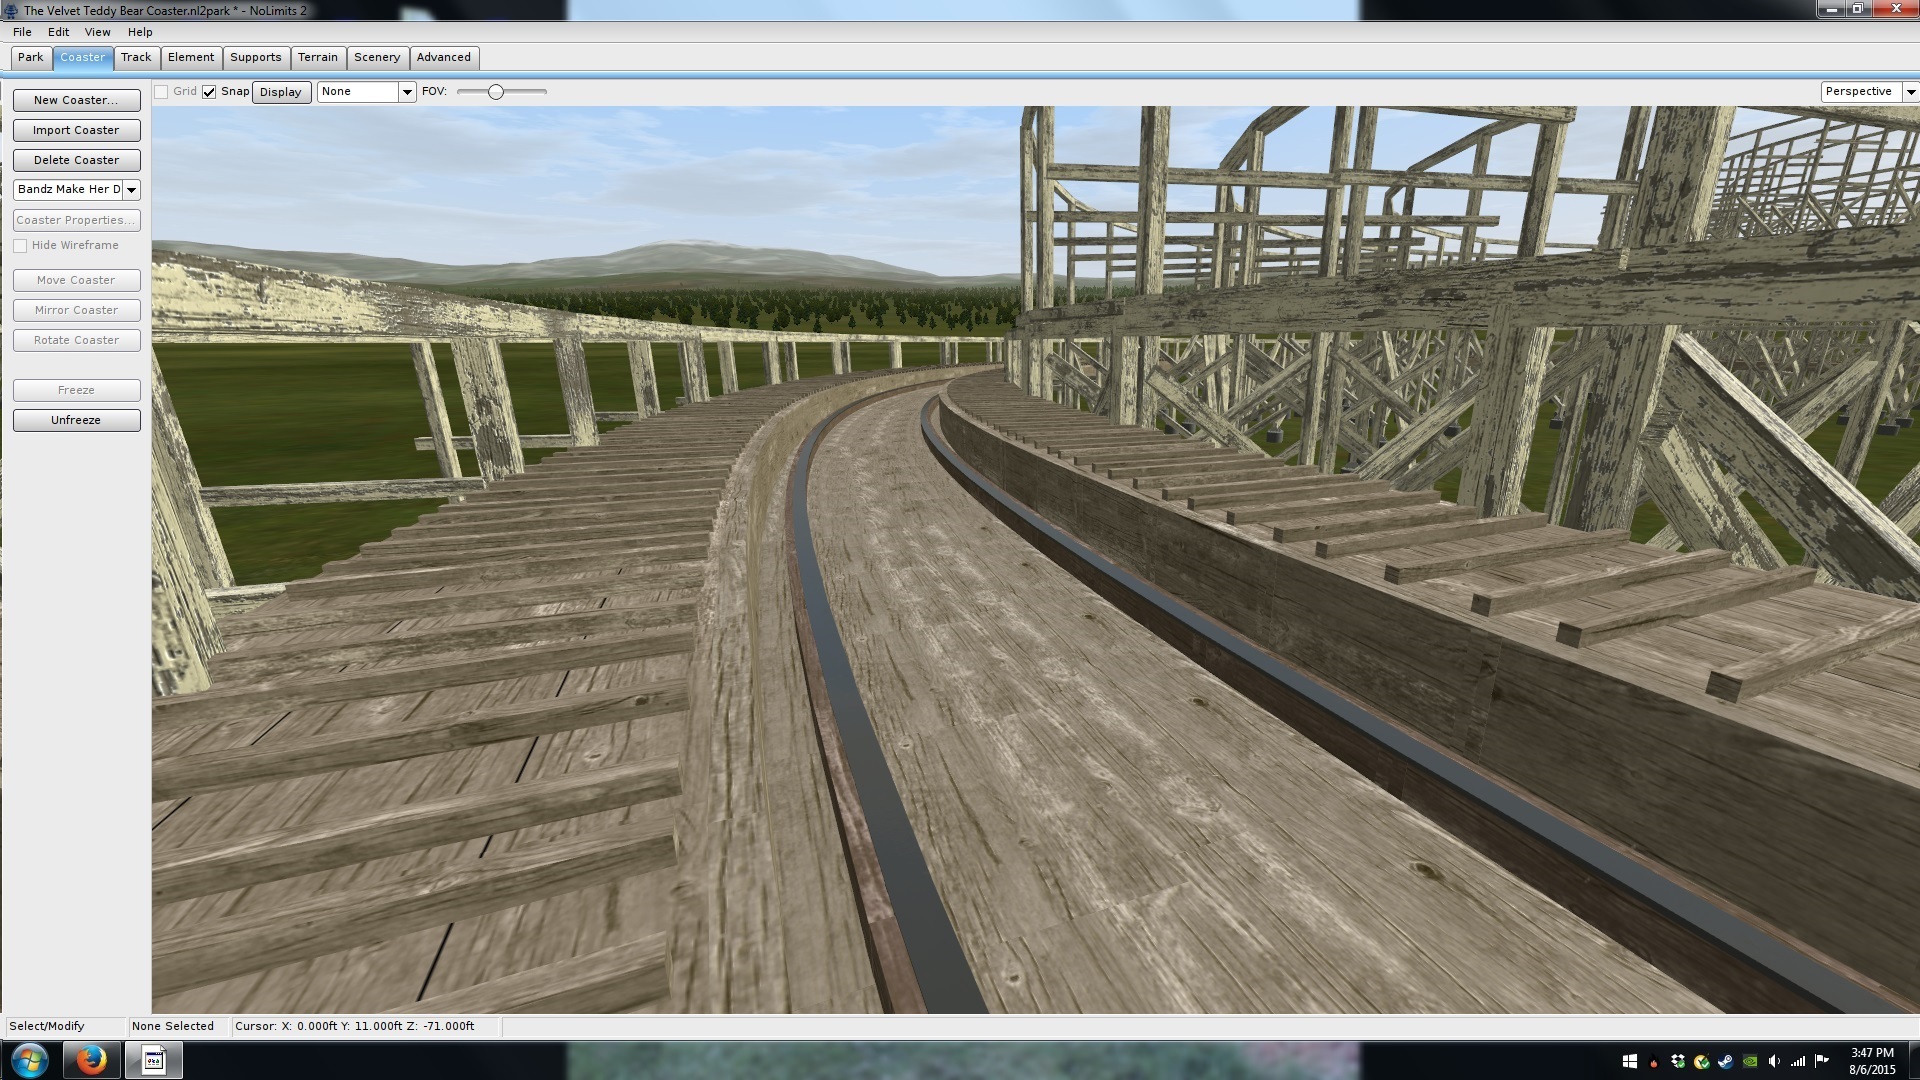Open the Perspective view dropdown
The height and width of the screenshot is (1080, 1920).
click(x=1910, y=92)
